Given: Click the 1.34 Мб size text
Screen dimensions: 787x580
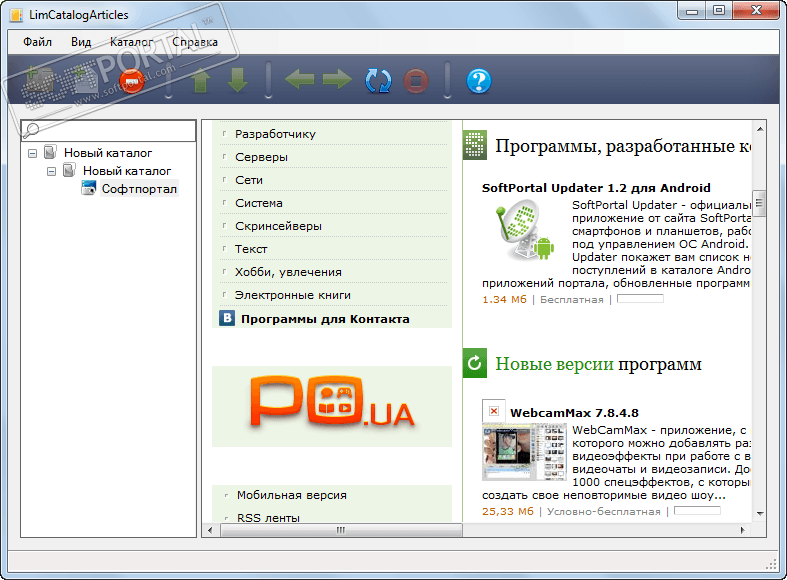Looking at the screenshot, I should tap(504, 300).
